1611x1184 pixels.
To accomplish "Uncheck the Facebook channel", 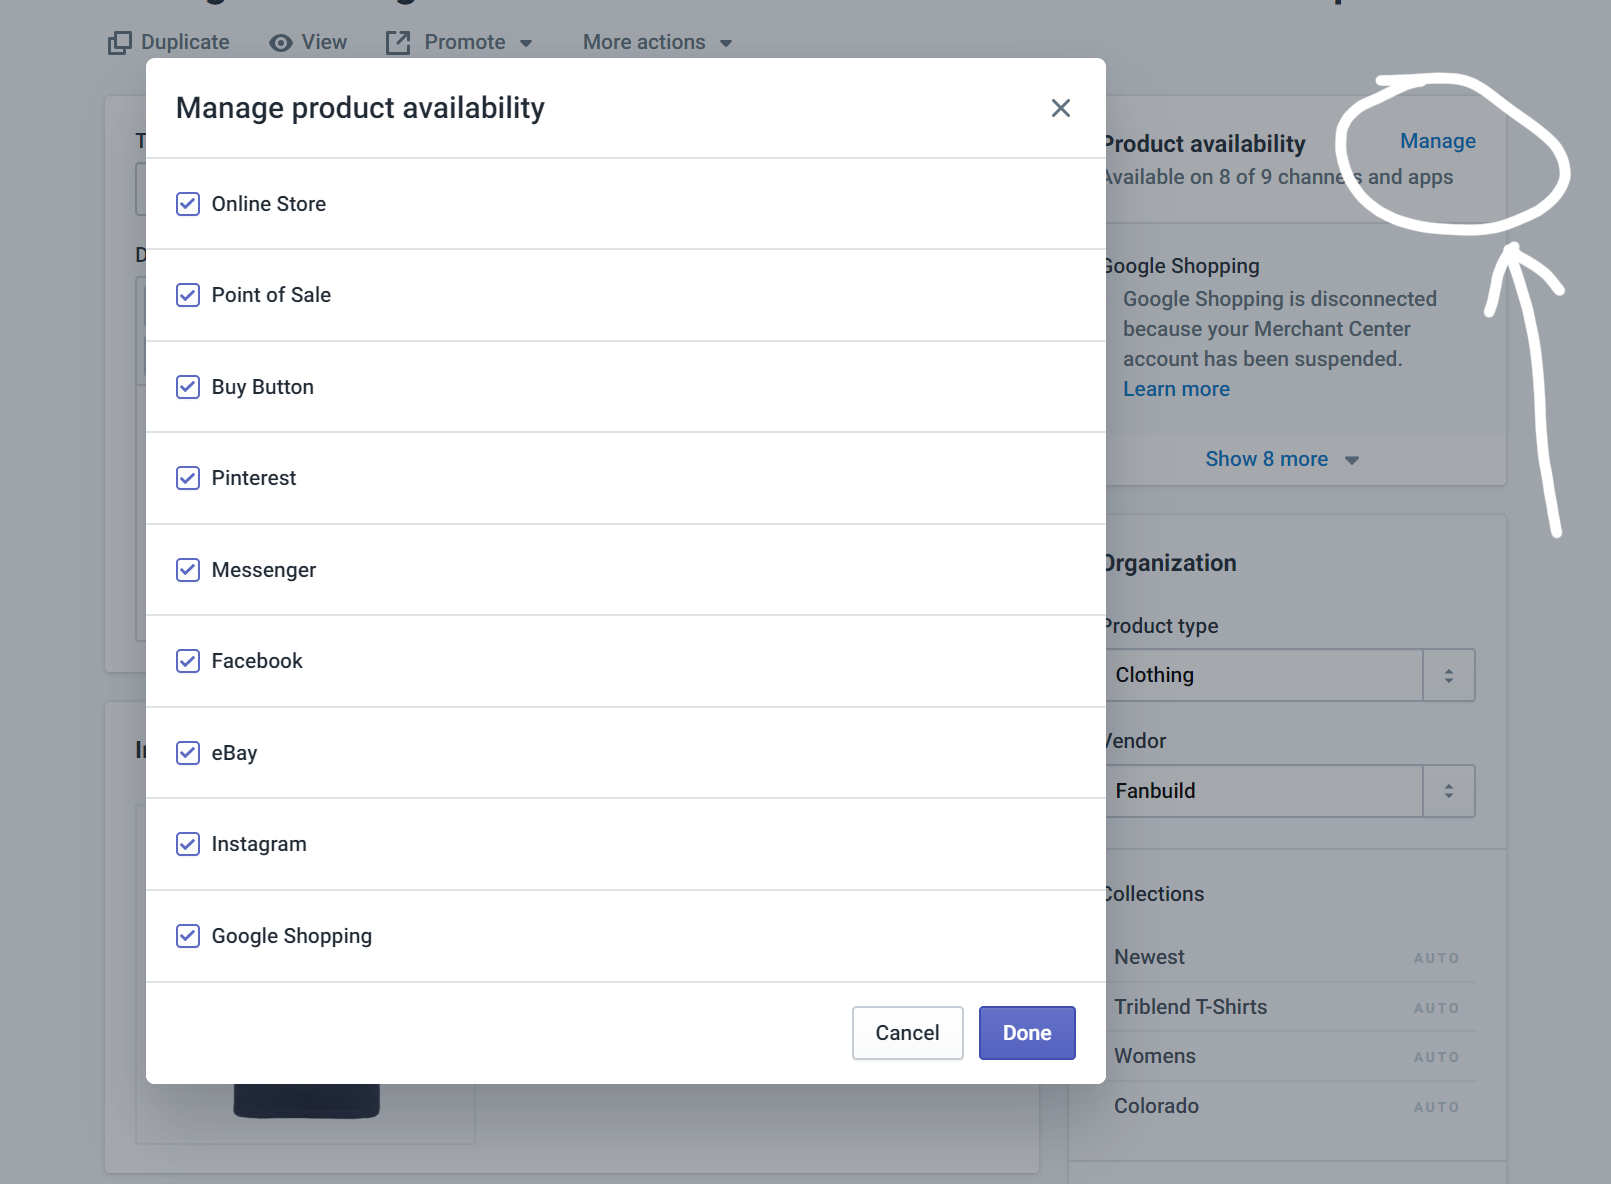I will 188,661.
